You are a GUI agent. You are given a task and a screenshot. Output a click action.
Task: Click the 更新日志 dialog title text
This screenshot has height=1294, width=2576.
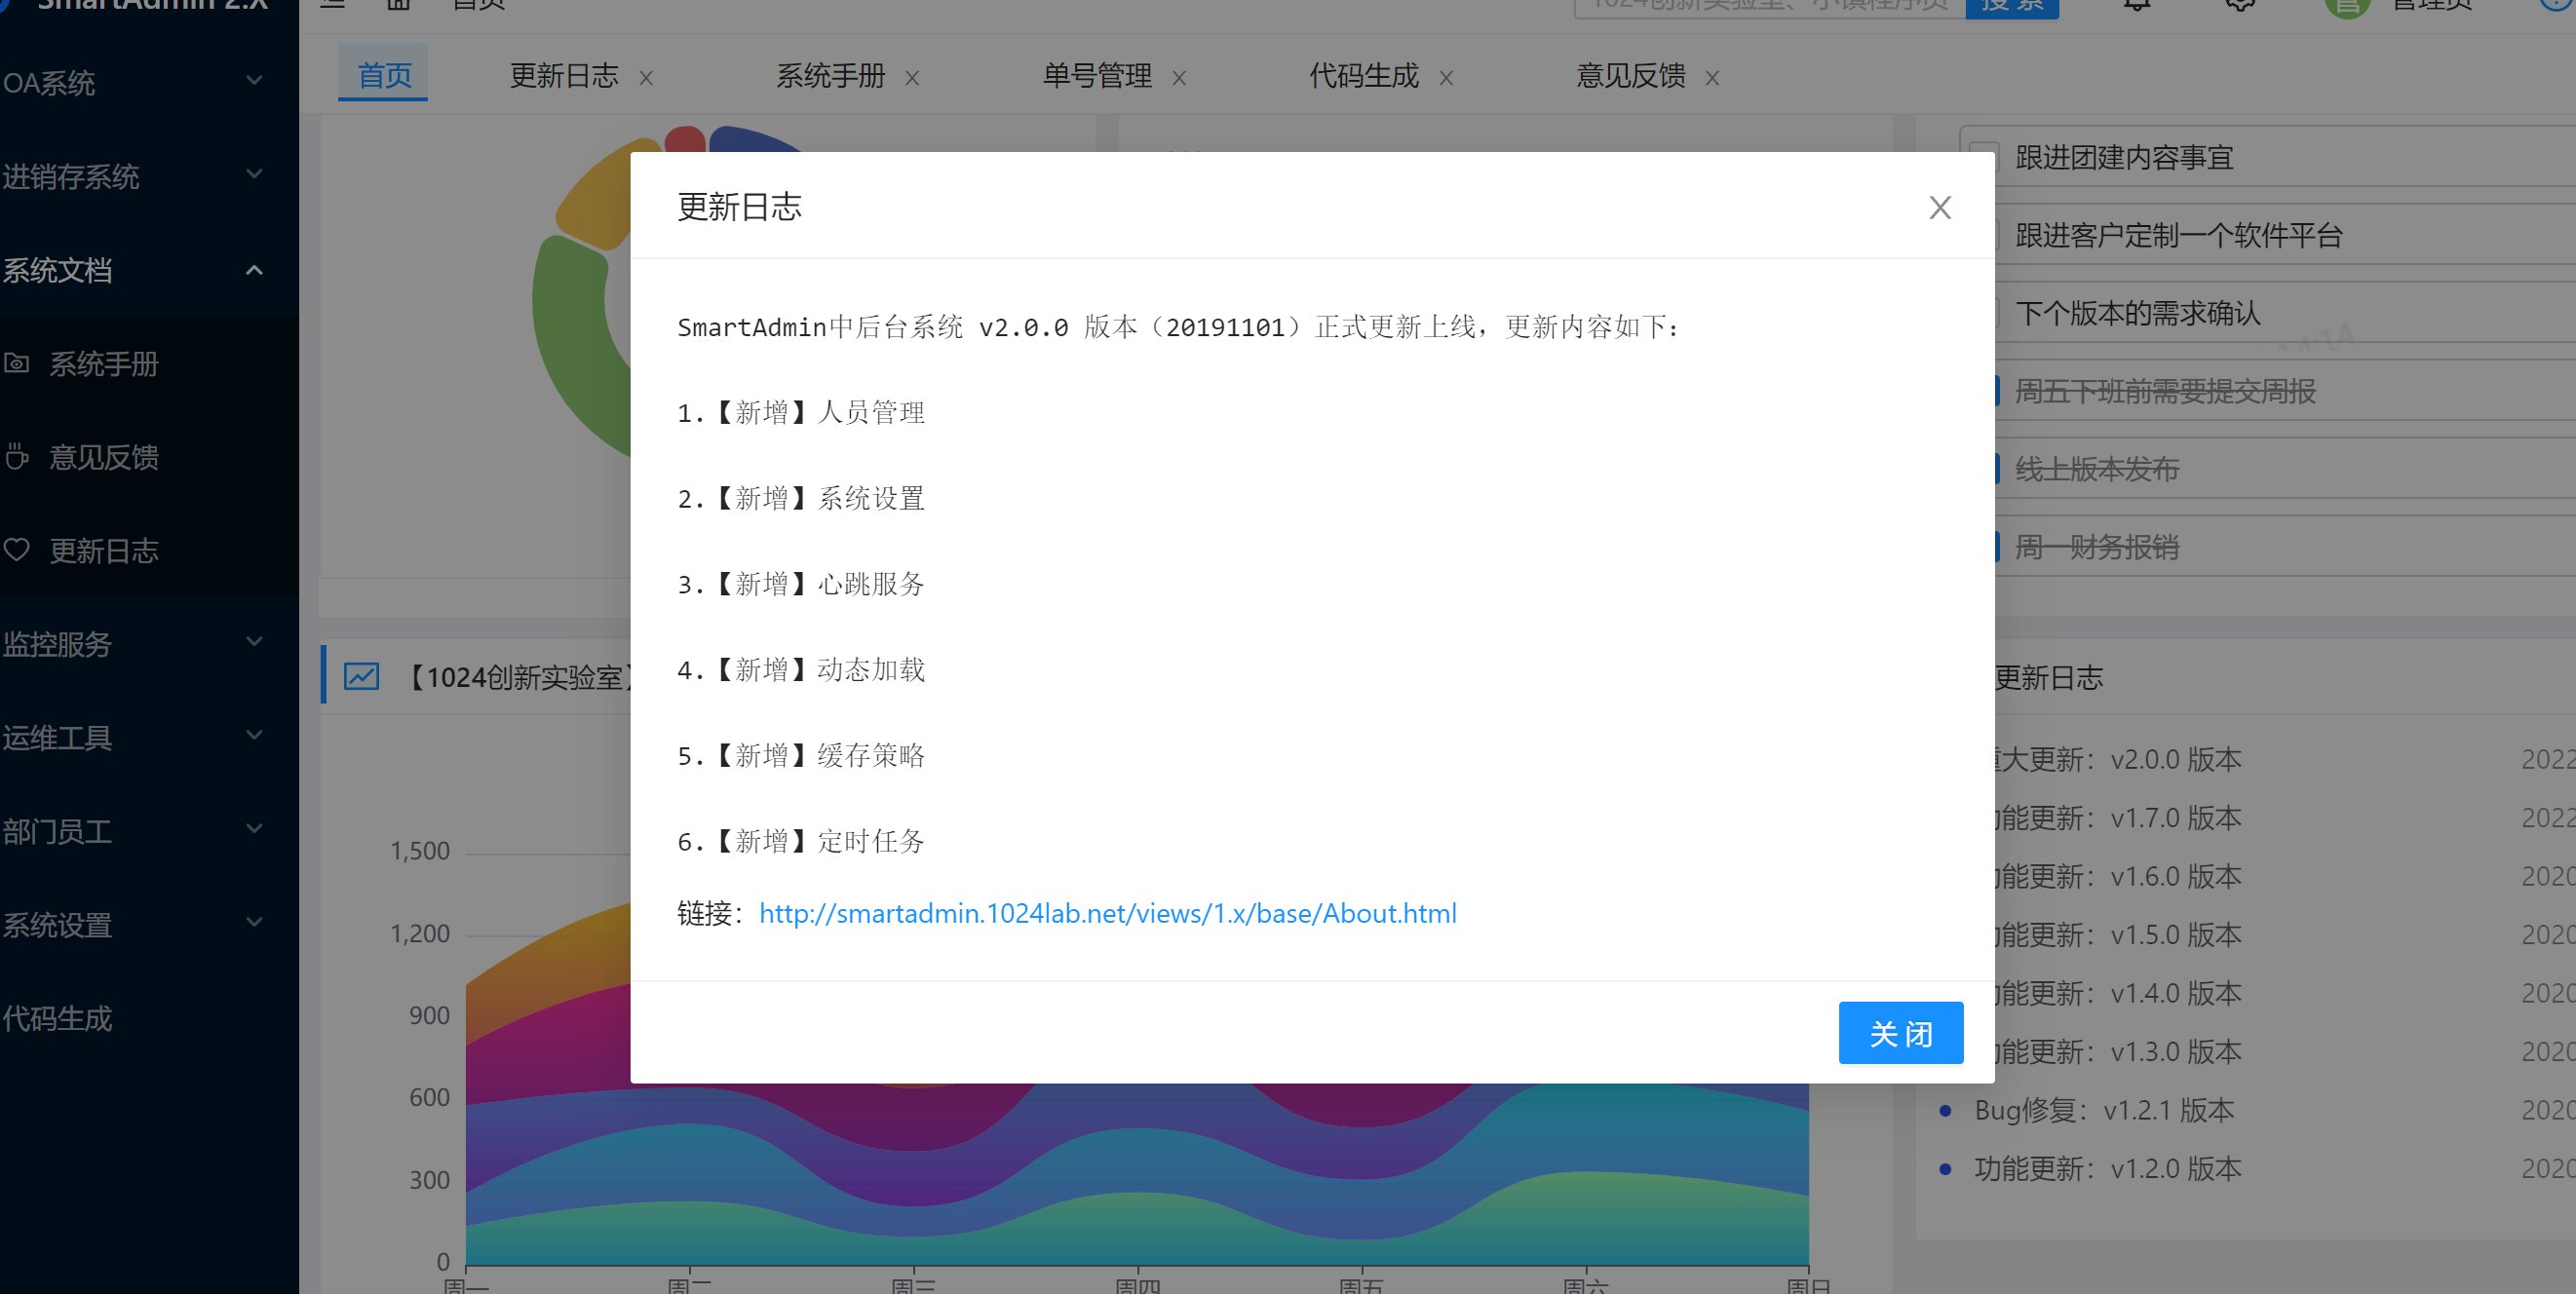coord(739,207)
